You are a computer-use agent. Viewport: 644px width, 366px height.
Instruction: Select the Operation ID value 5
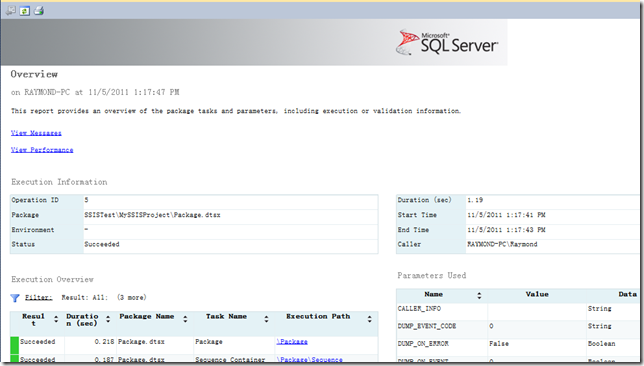click(x=86, y=200)
